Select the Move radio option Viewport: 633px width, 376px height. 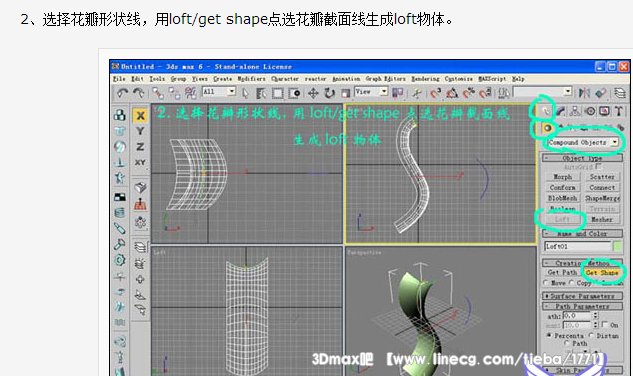(546, 283)
